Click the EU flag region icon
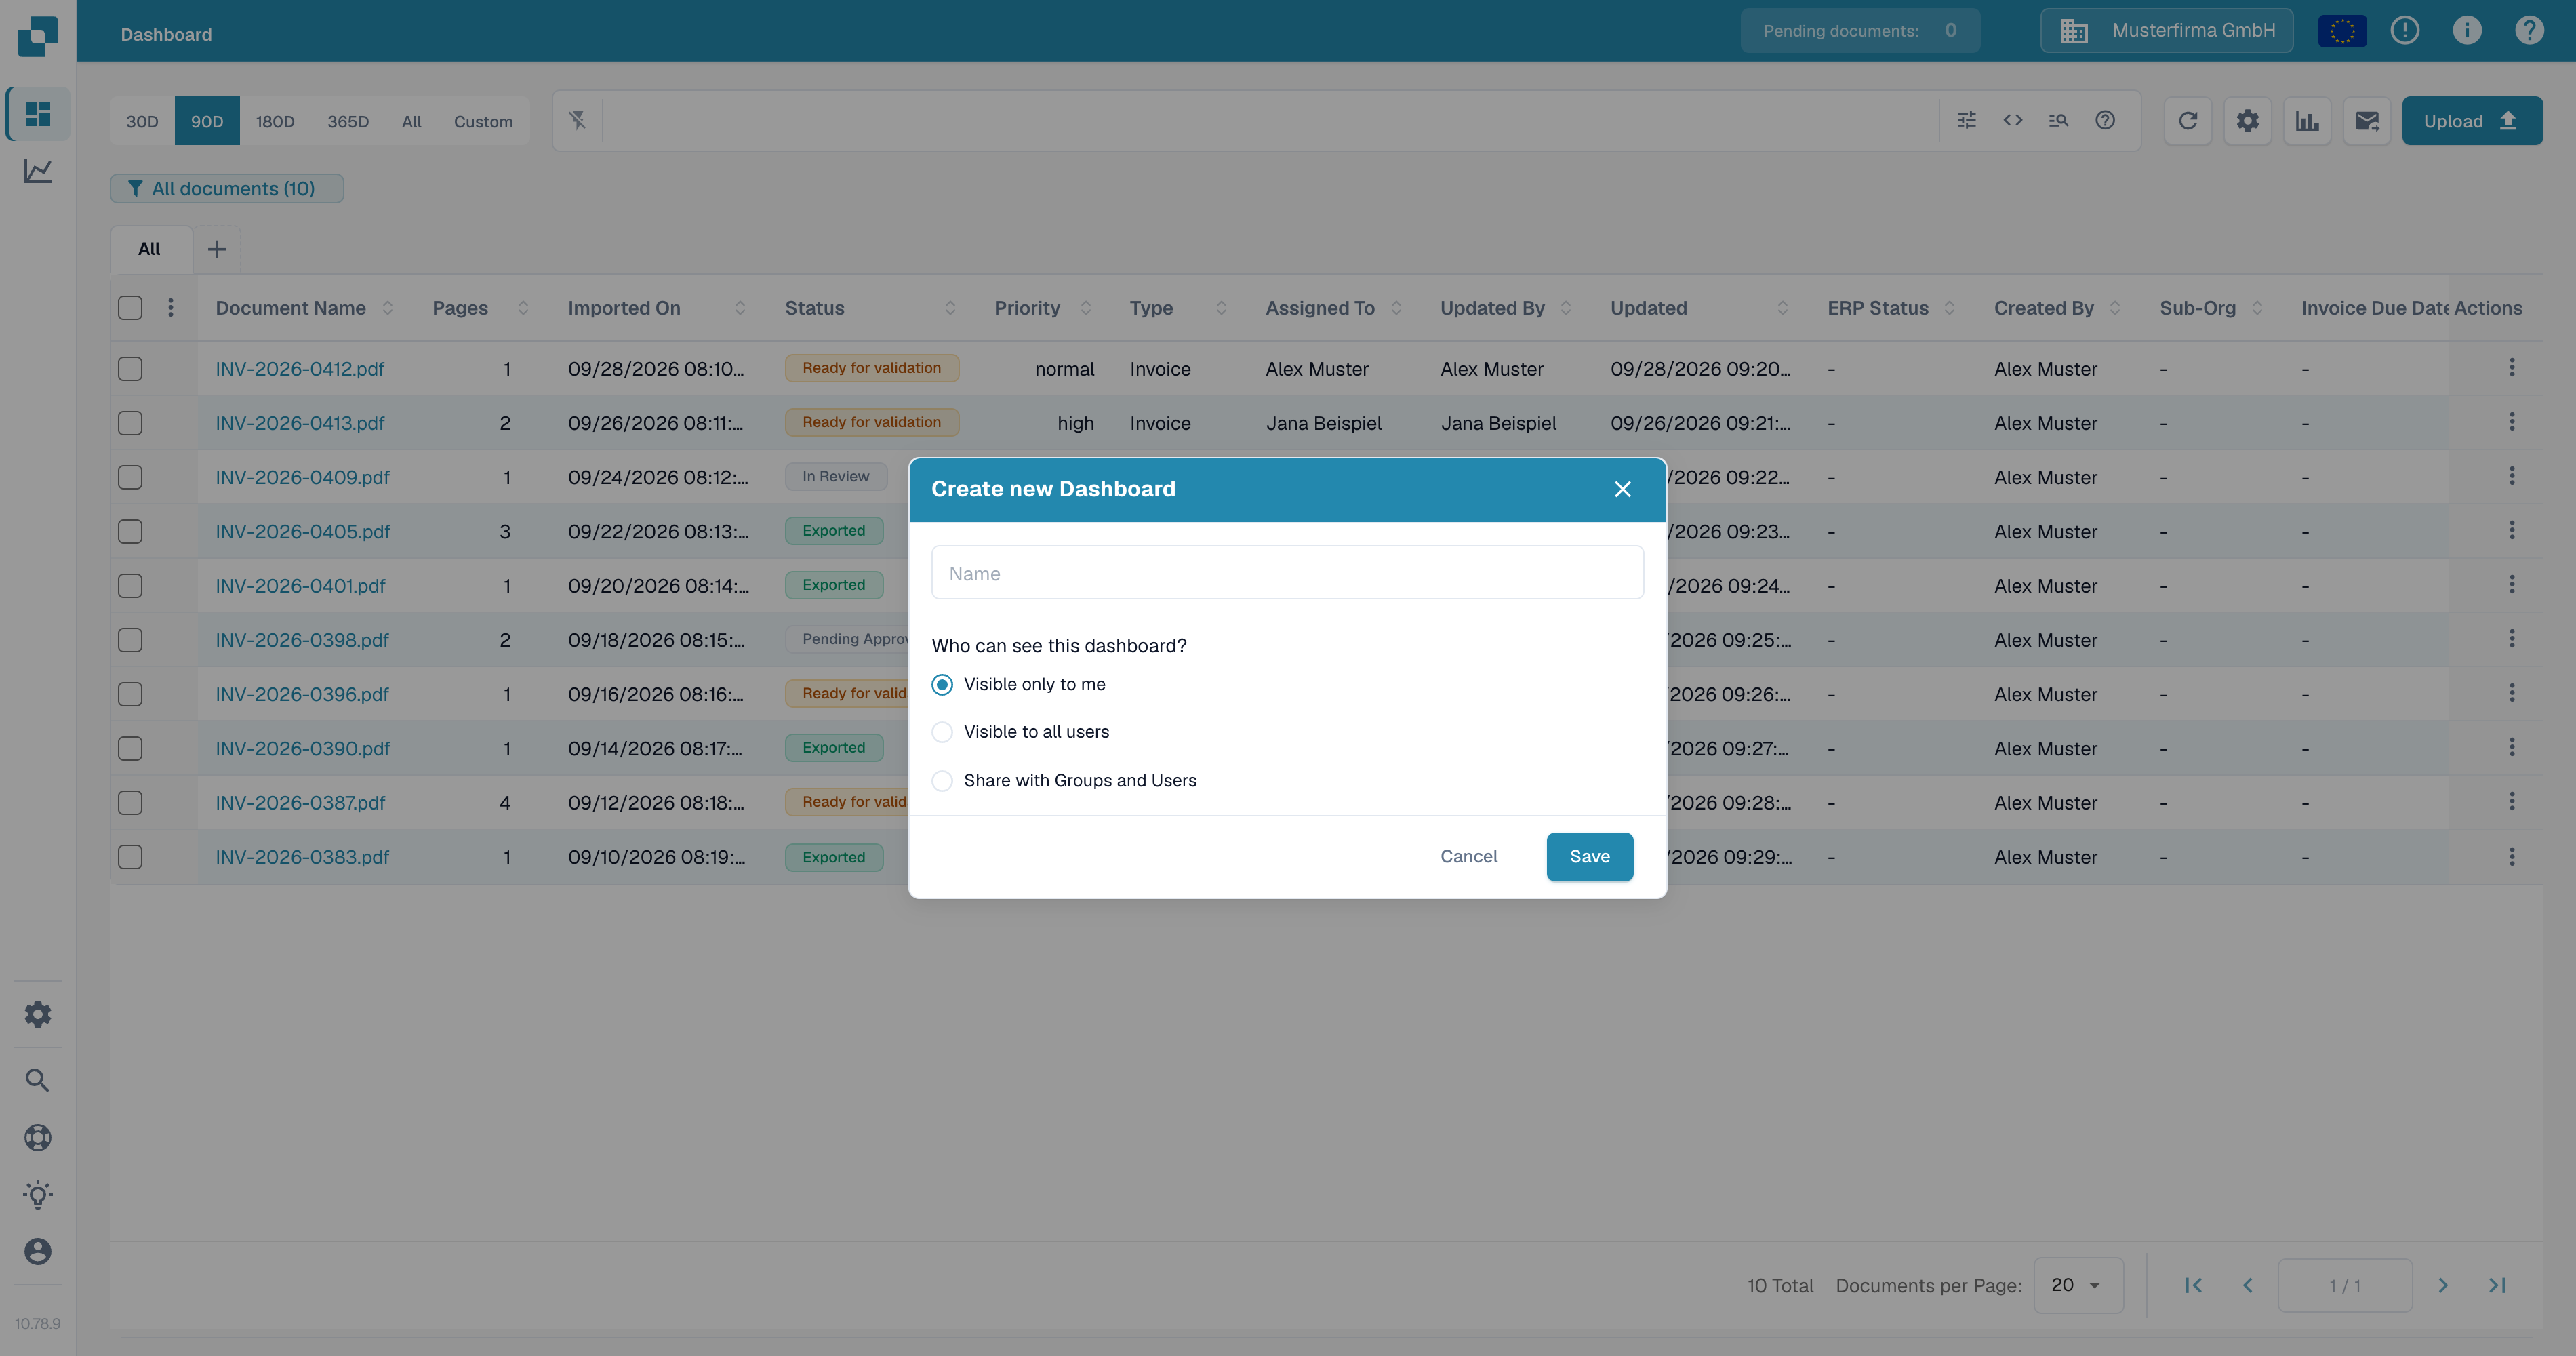This screenshot has width=2576, height=1356. click(2342, 31)
